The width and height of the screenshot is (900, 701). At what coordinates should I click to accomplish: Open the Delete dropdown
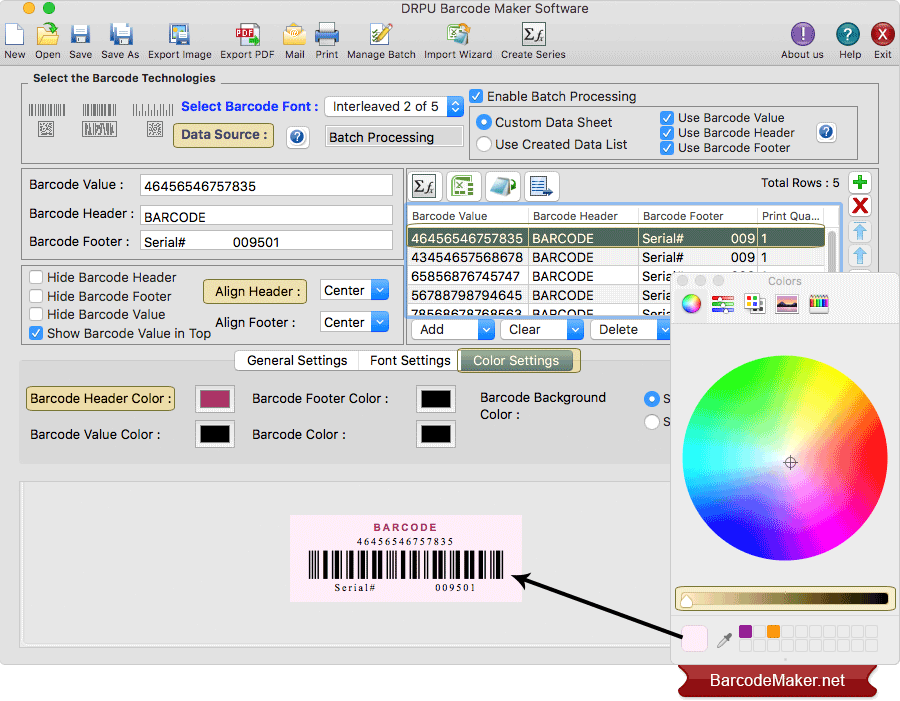pos(630,330)
